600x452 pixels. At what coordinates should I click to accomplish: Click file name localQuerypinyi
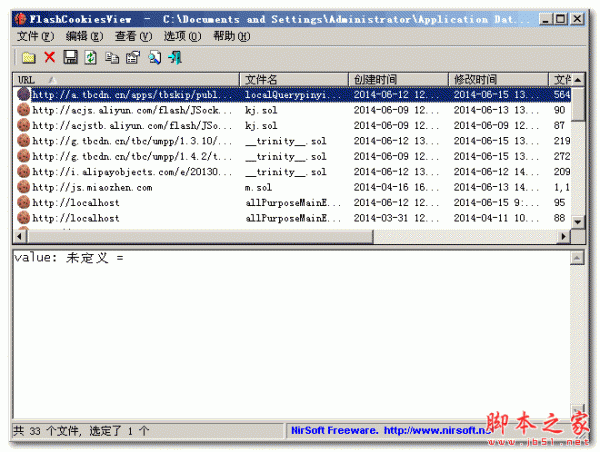[x=292, y=95]
